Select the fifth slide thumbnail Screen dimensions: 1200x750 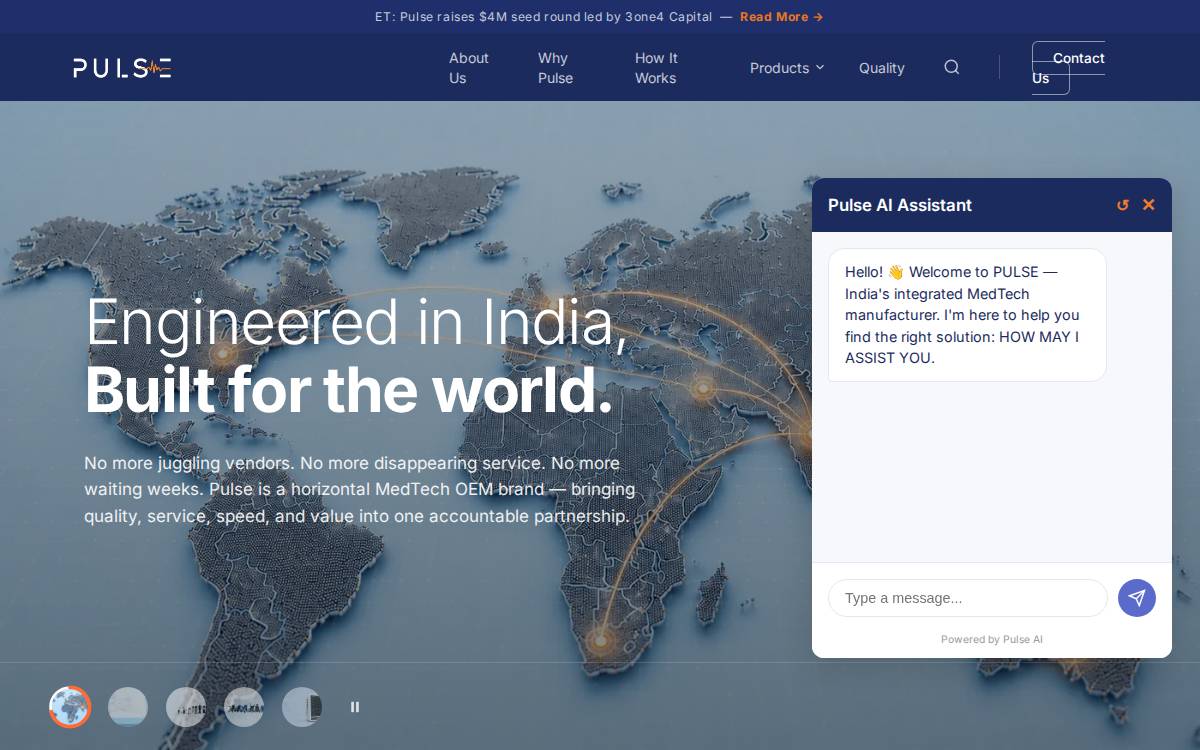click(302, 707)
